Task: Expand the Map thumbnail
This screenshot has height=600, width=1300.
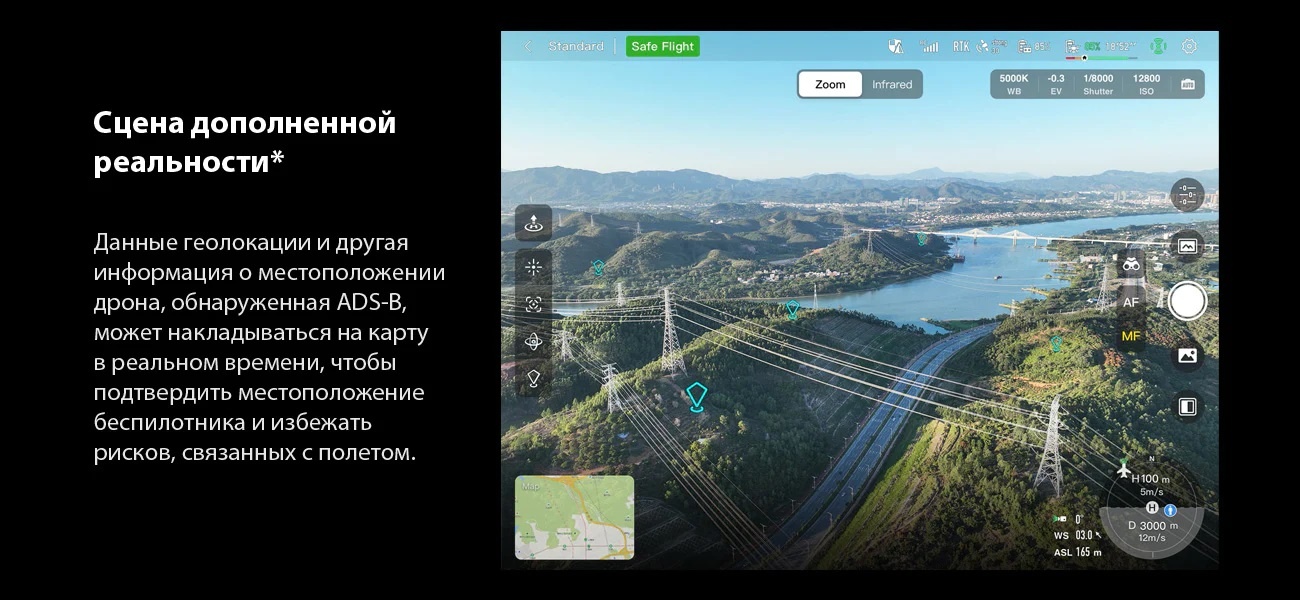Action: coord(574,517)
